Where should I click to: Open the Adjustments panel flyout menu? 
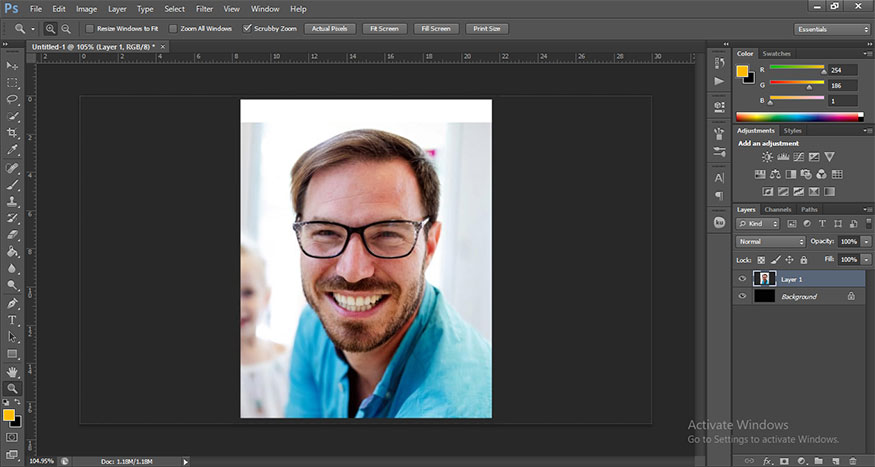(x=868, y=131)
